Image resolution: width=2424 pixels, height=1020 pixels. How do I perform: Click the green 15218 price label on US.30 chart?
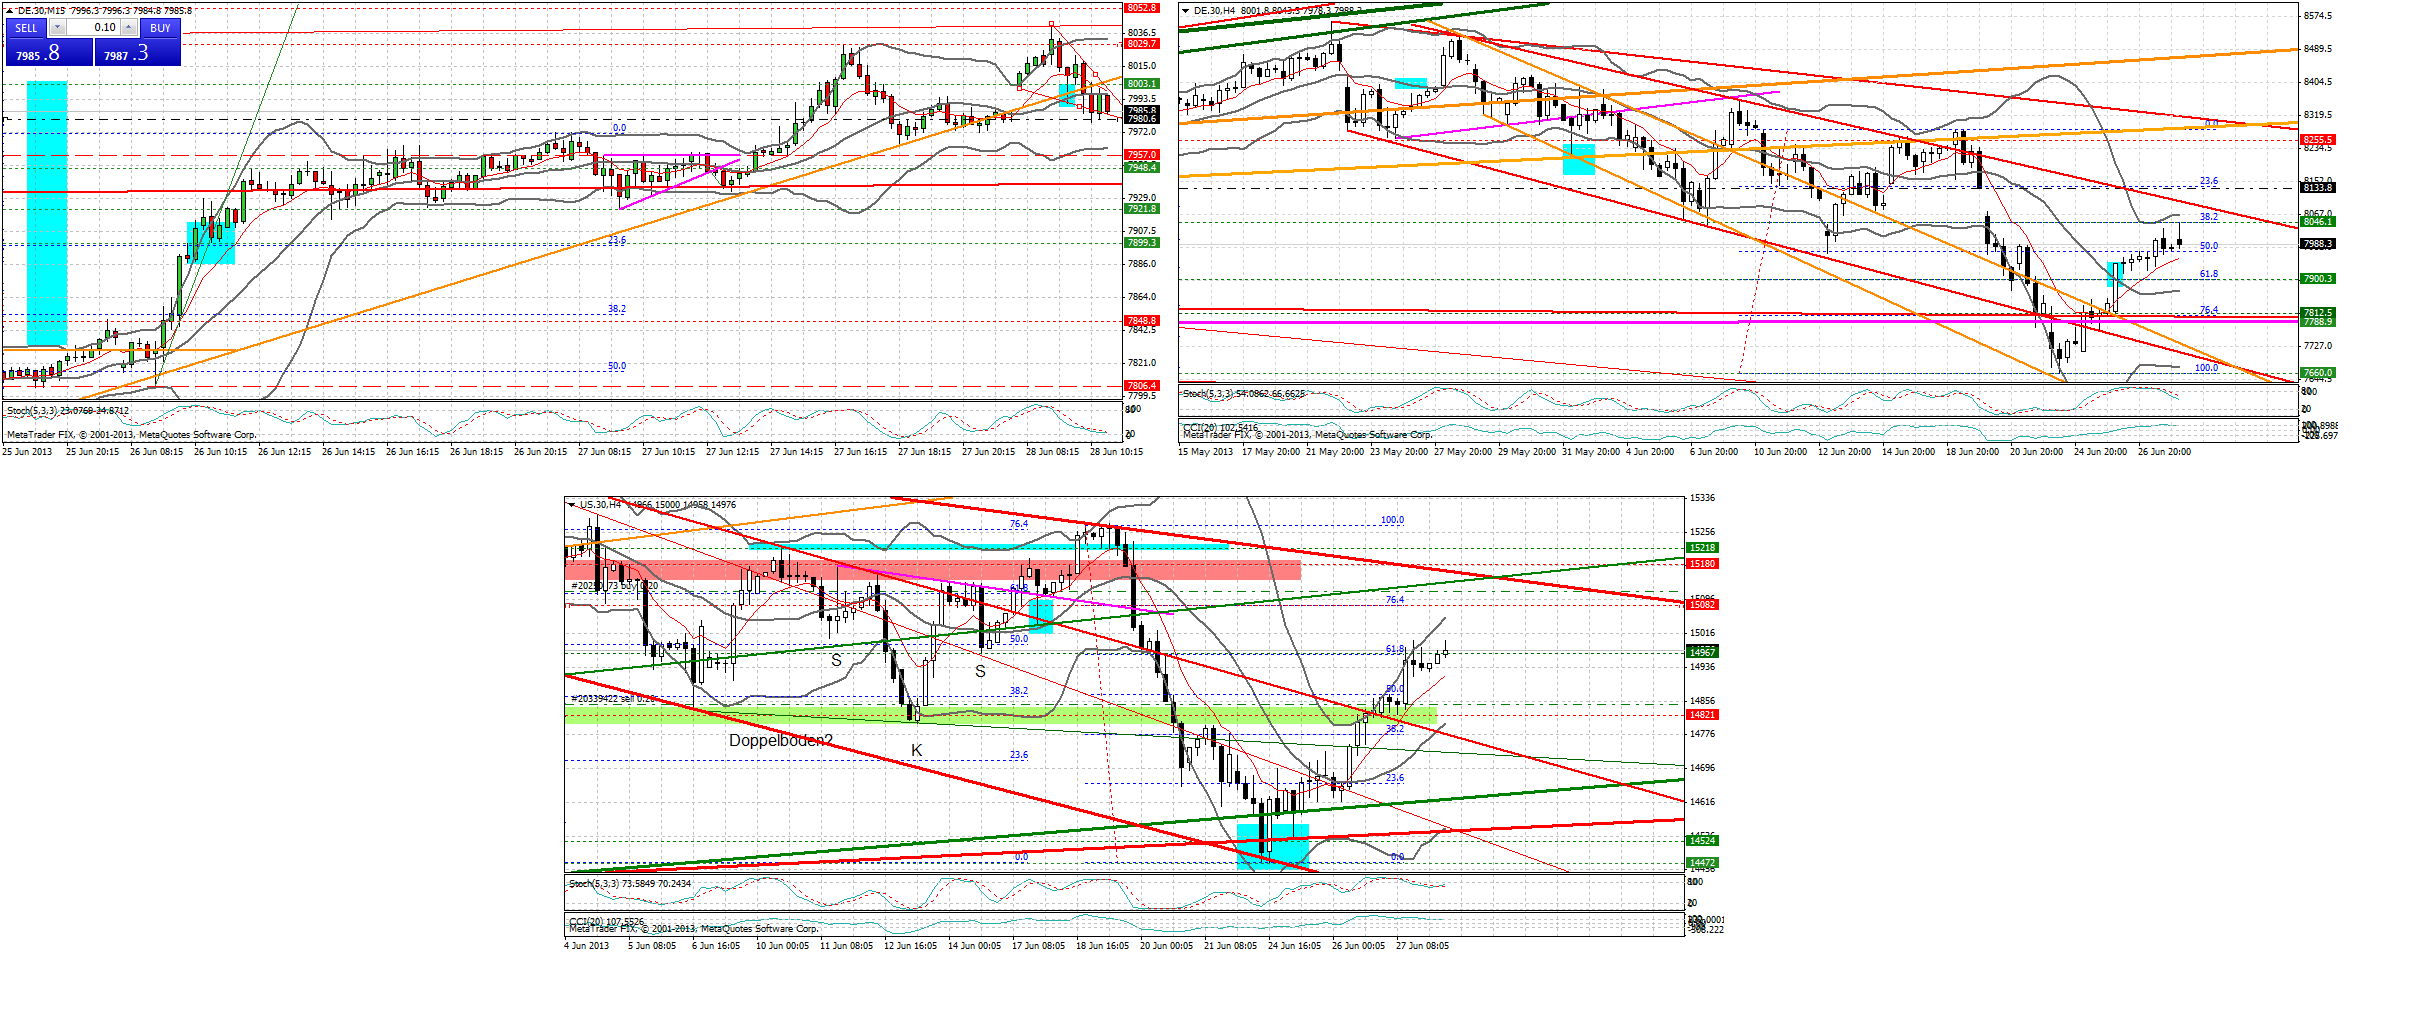1702,548
